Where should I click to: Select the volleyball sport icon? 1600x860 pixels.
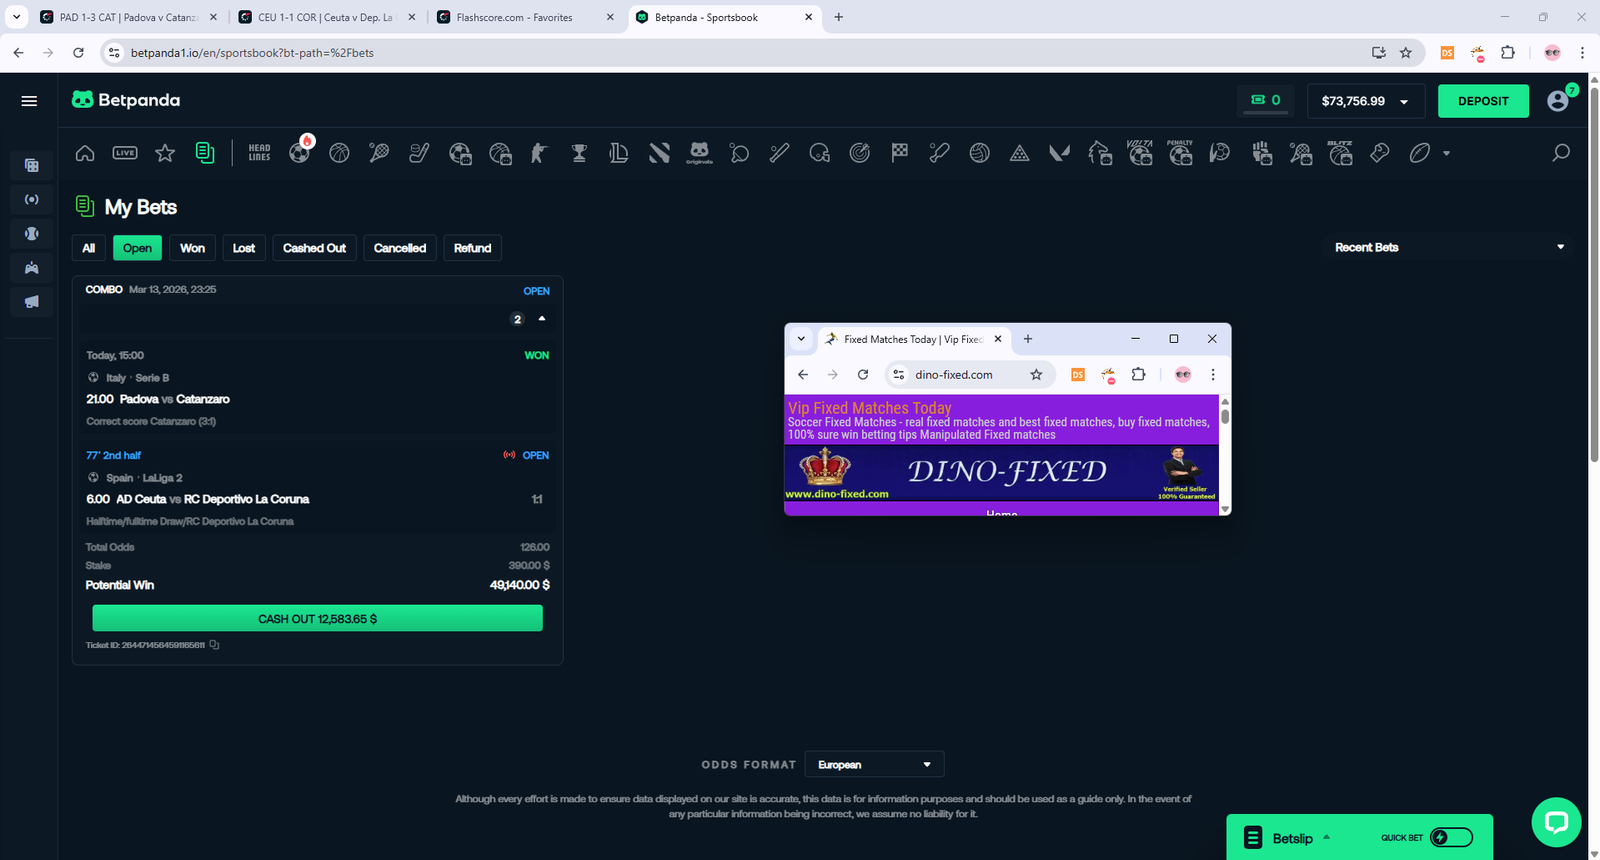tap(979, 153)
